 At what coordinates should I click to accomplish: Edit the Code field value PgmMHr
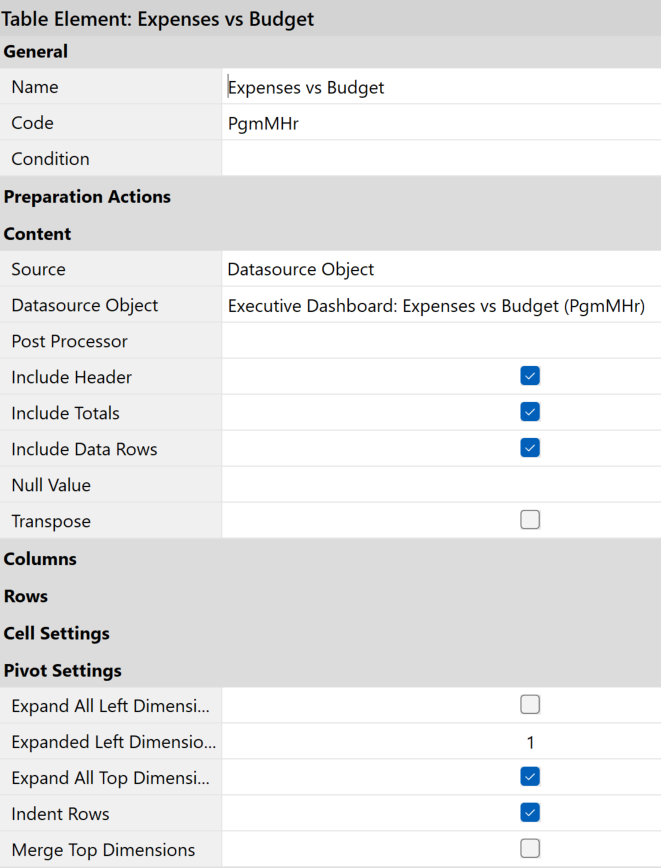[x=440, y=124]
